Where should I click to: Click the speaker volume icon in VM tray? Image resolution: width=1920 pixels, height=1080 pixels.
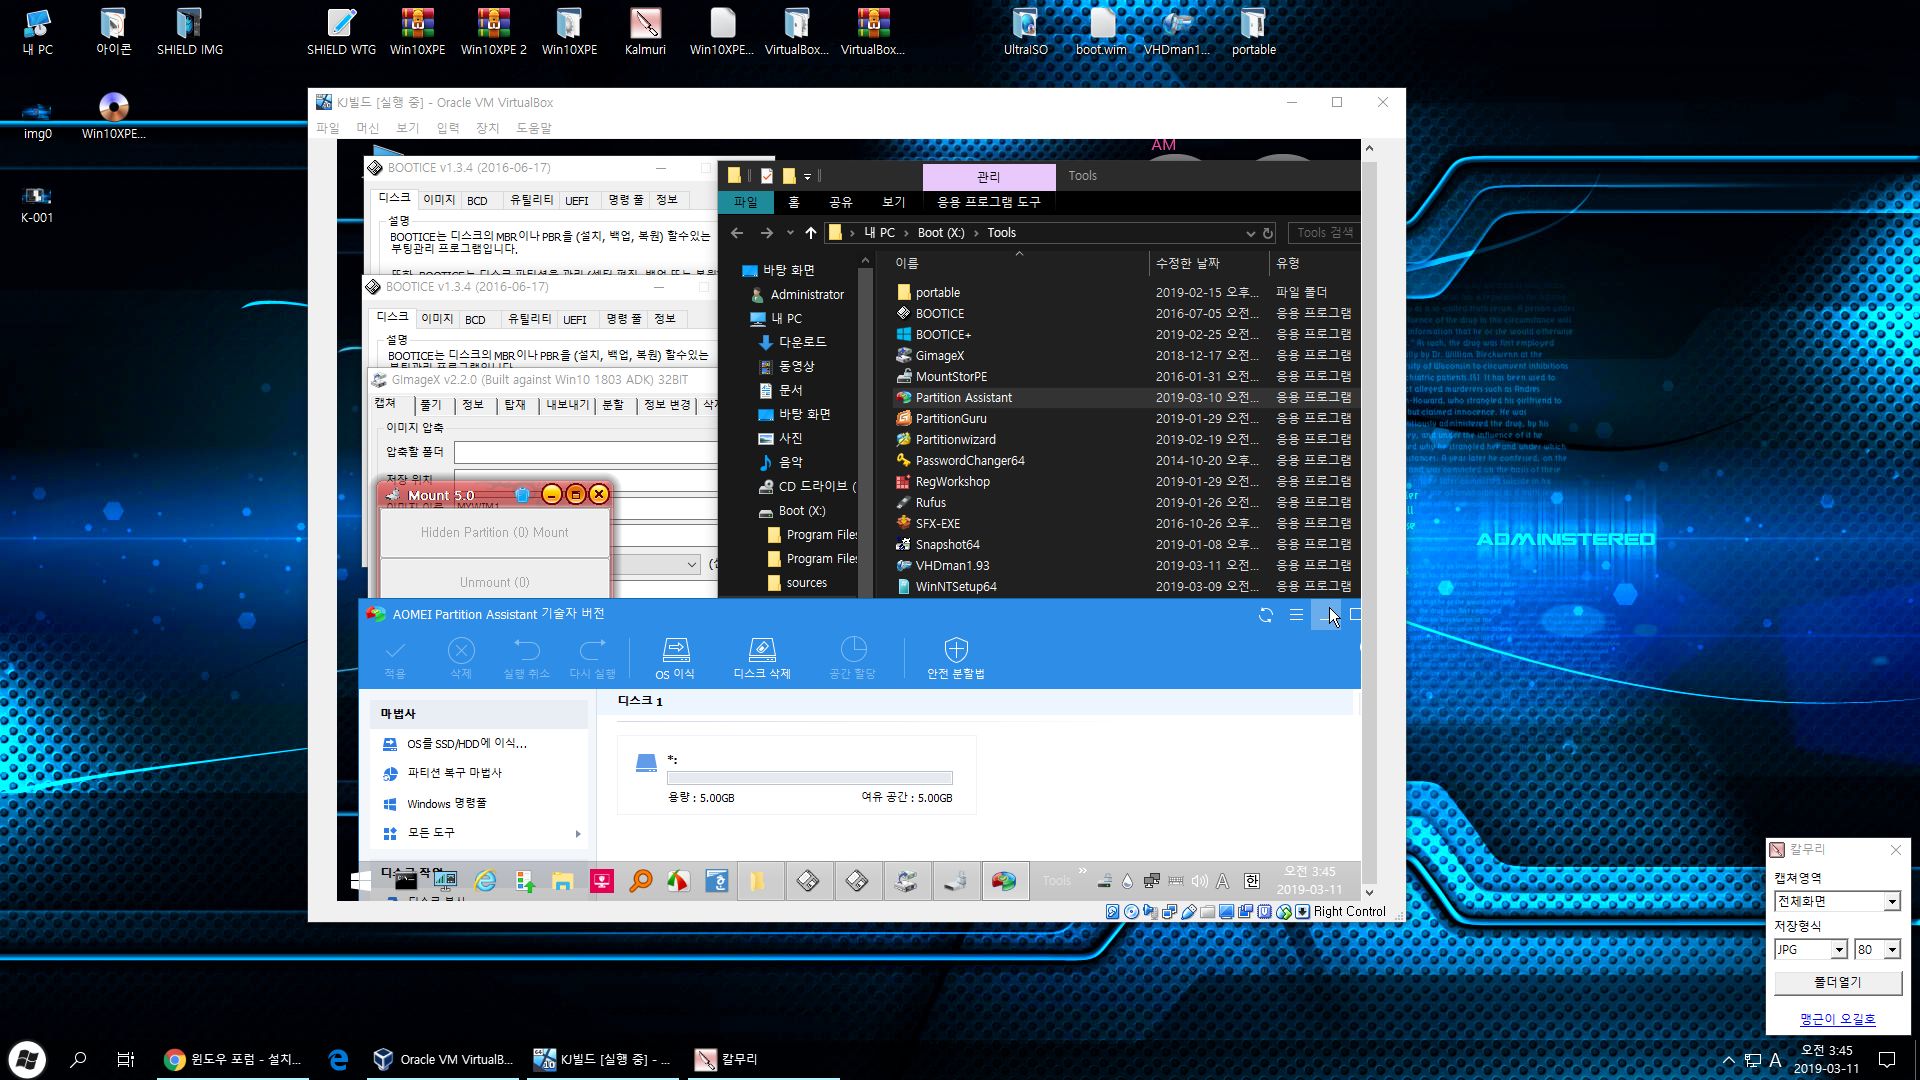[1199, 881]
